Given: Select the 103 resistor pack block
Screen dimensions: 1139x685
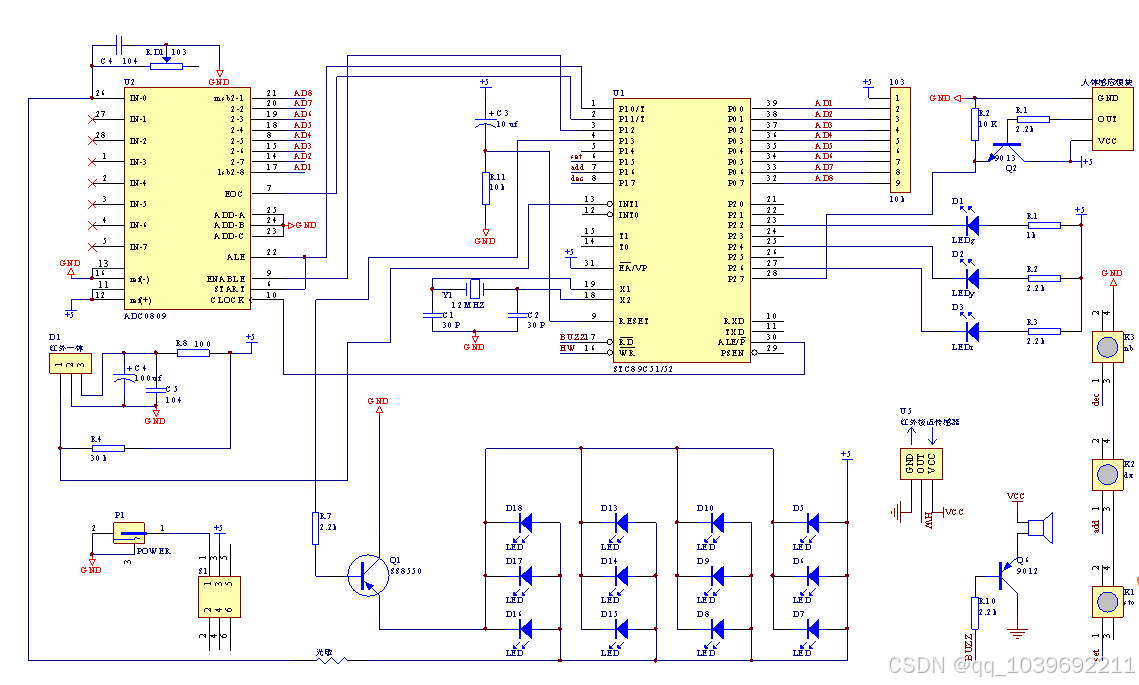Looking at the screenshot, I should pos(900,139).
